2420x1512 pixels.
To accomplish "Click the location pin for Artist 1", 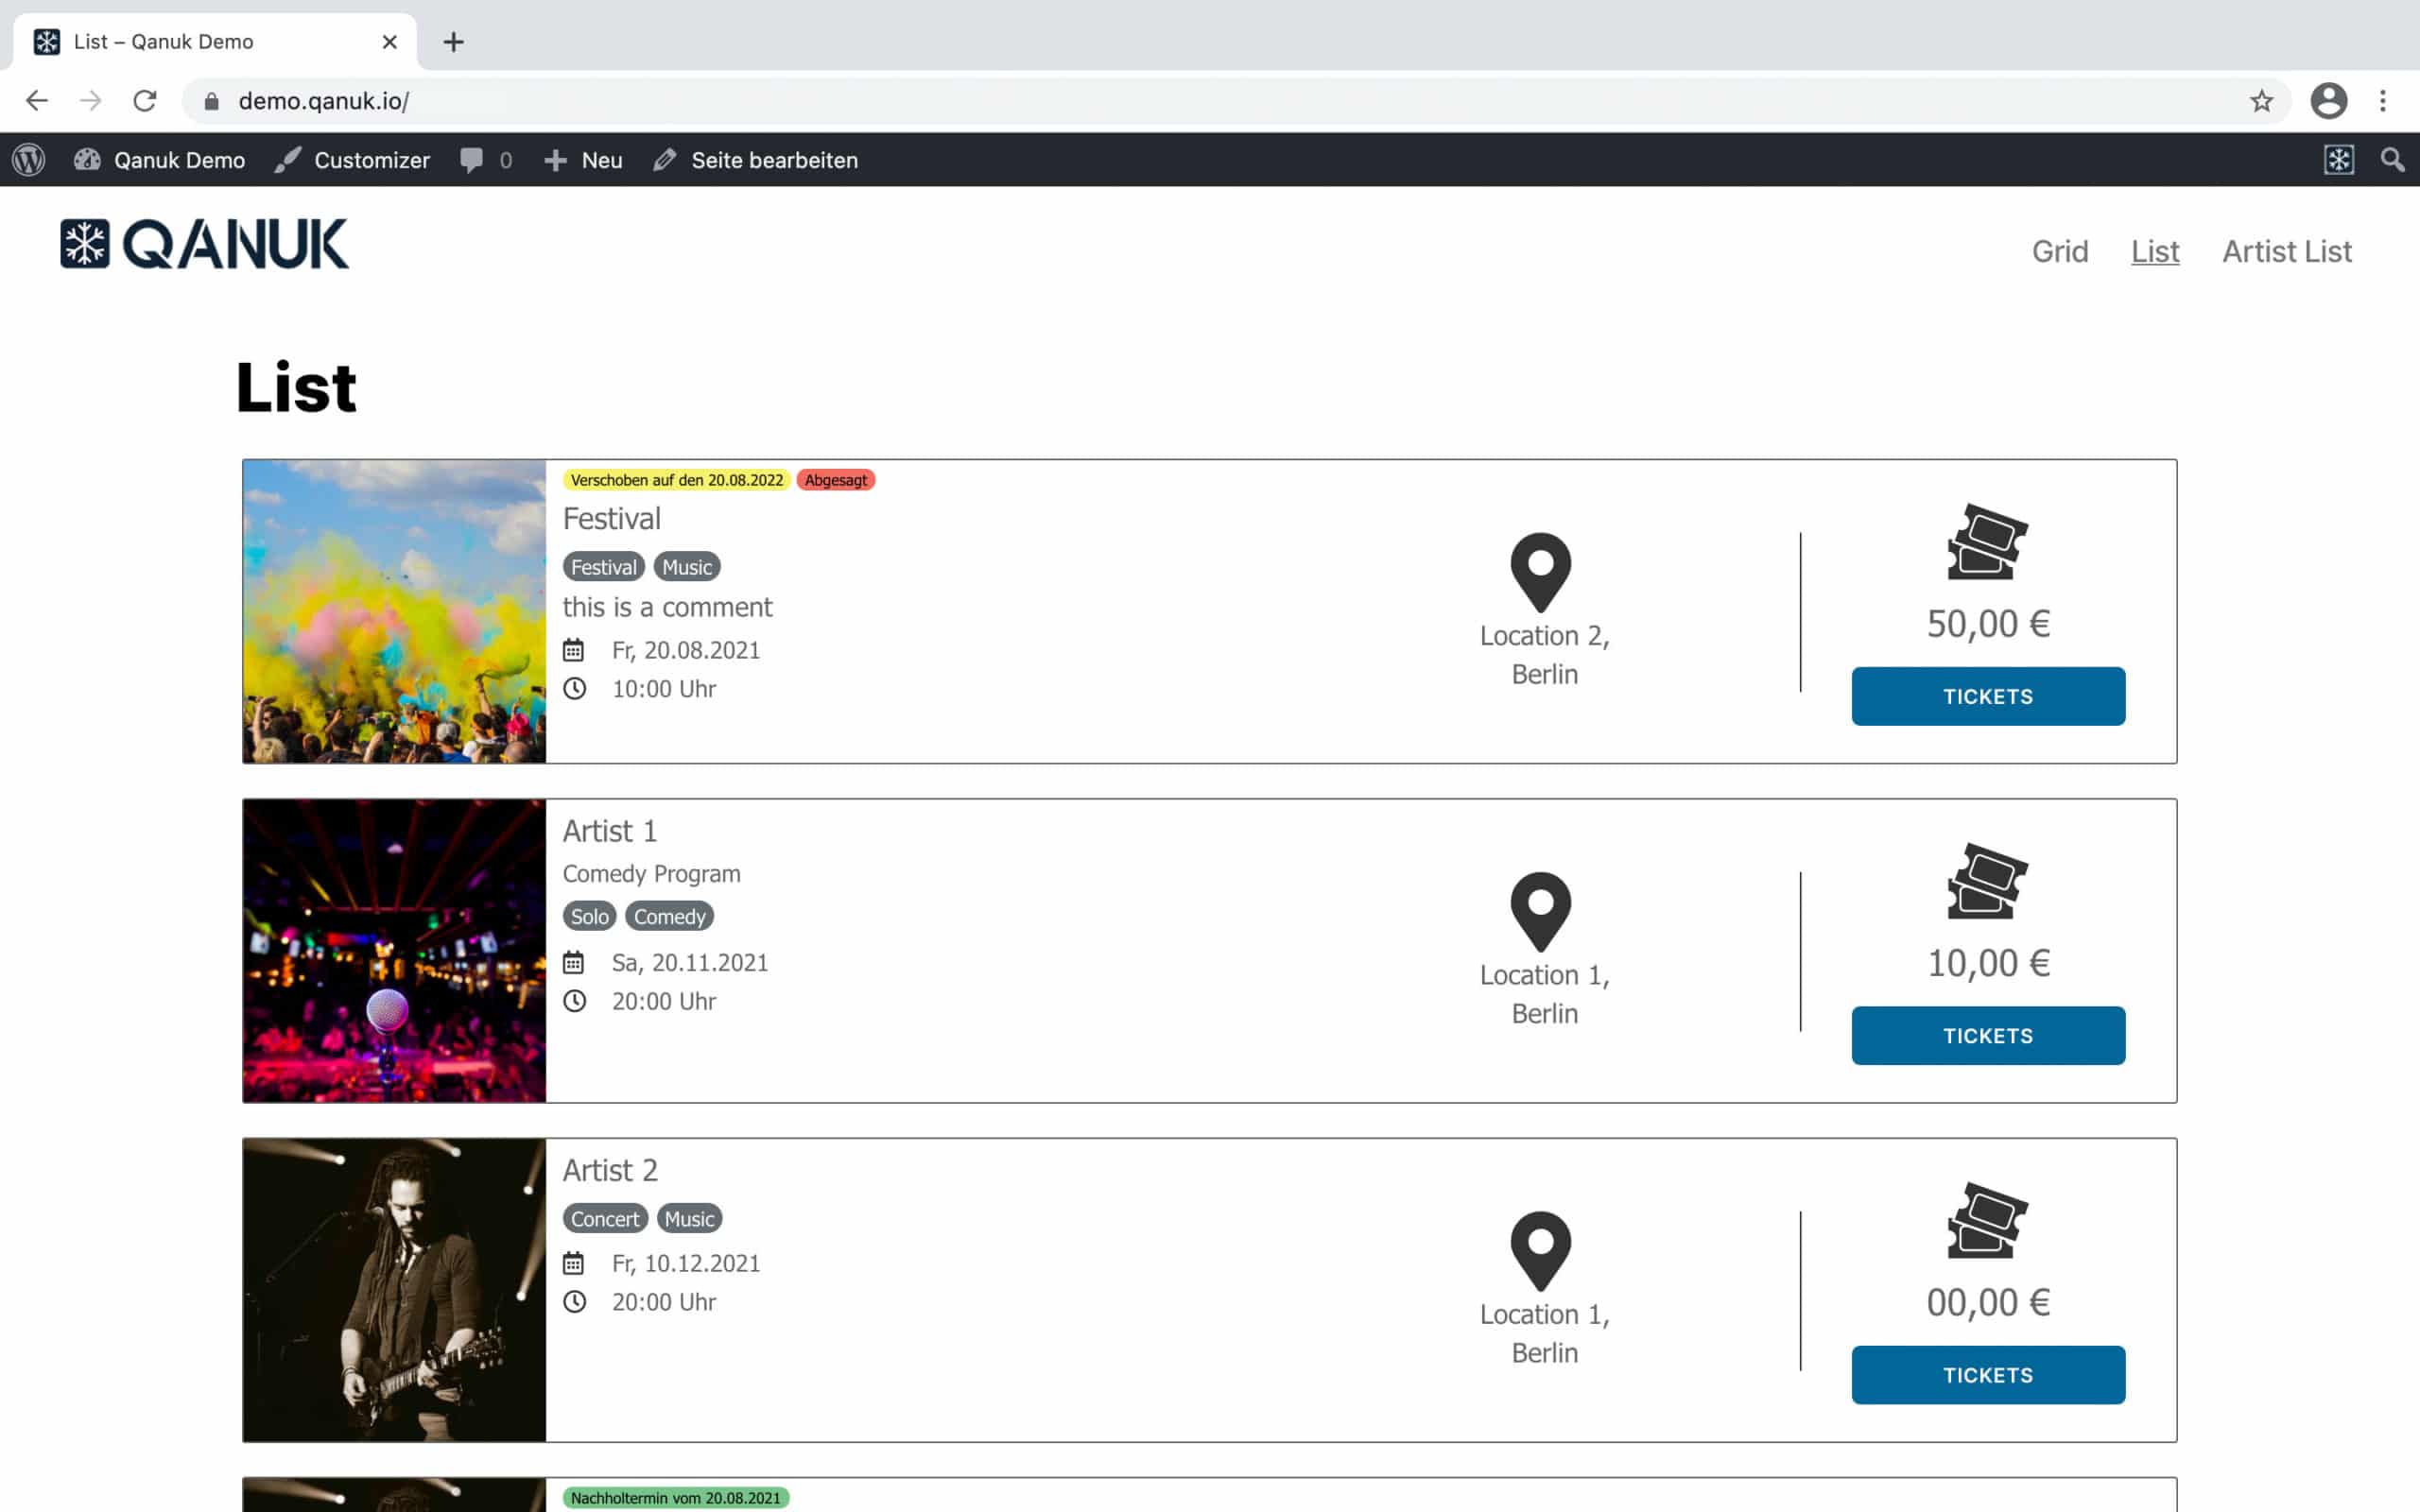I will click(1540, 912).
